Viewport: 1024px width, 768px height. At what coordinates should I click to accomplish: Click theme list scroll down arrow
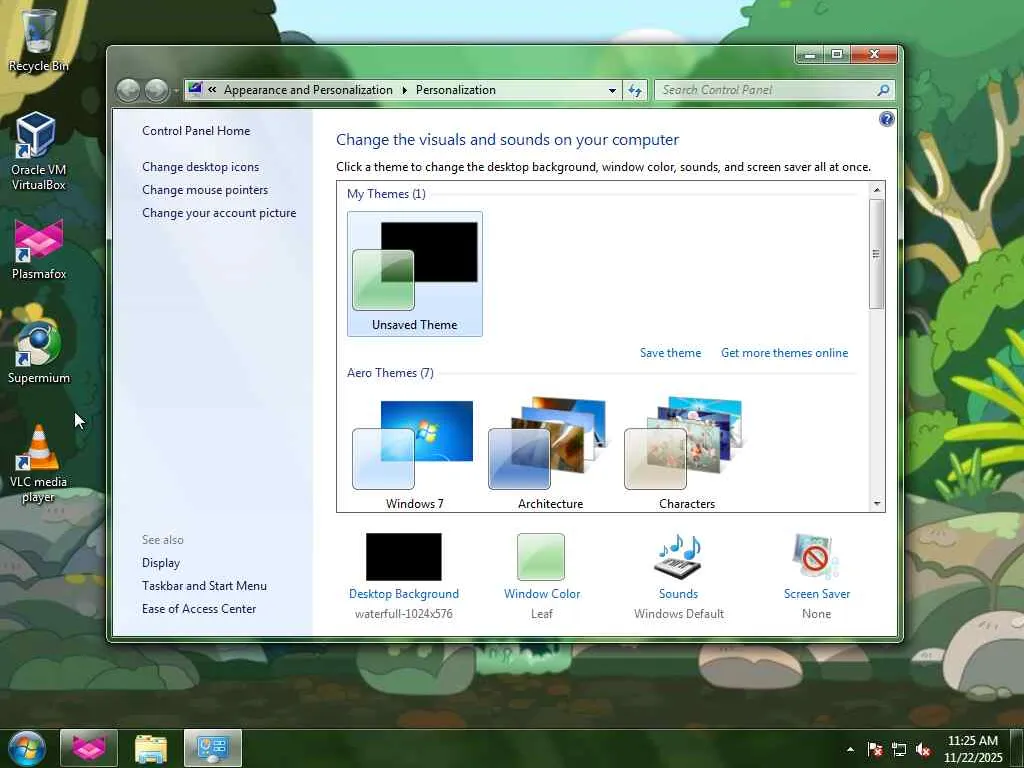(876, 504)
